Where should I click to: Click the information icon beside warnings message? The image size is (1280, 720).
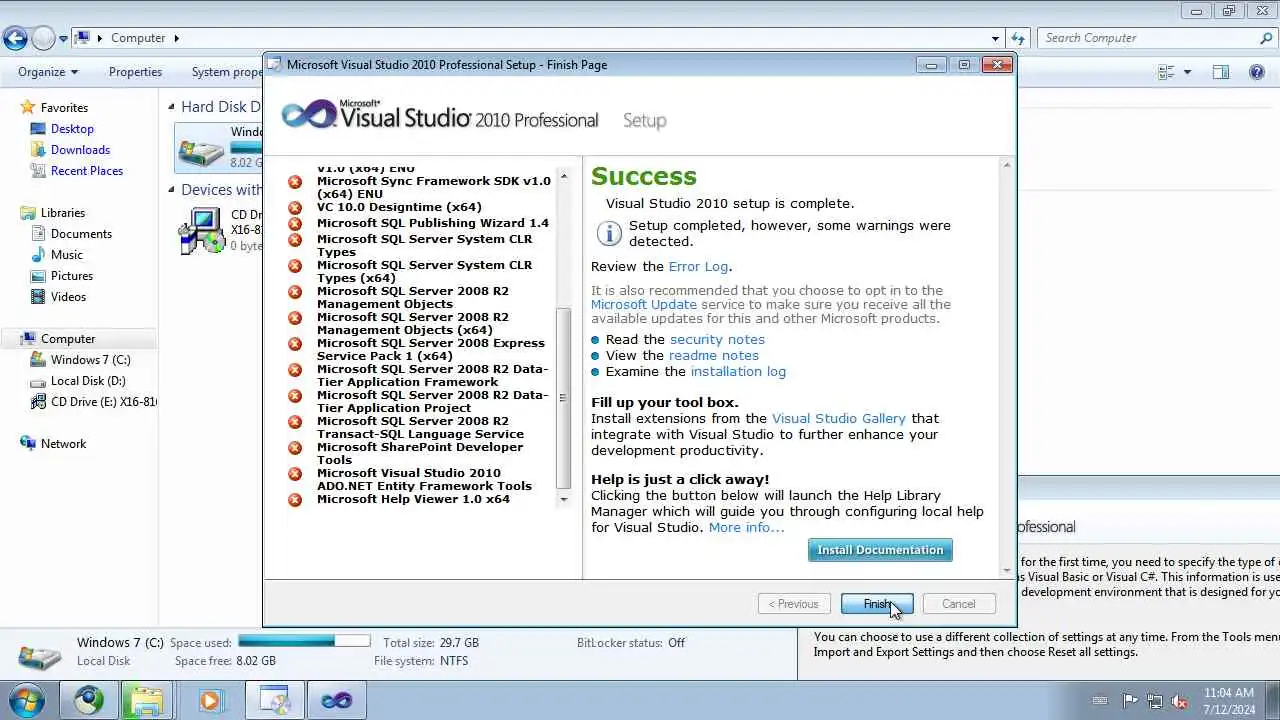coord(609,234)
